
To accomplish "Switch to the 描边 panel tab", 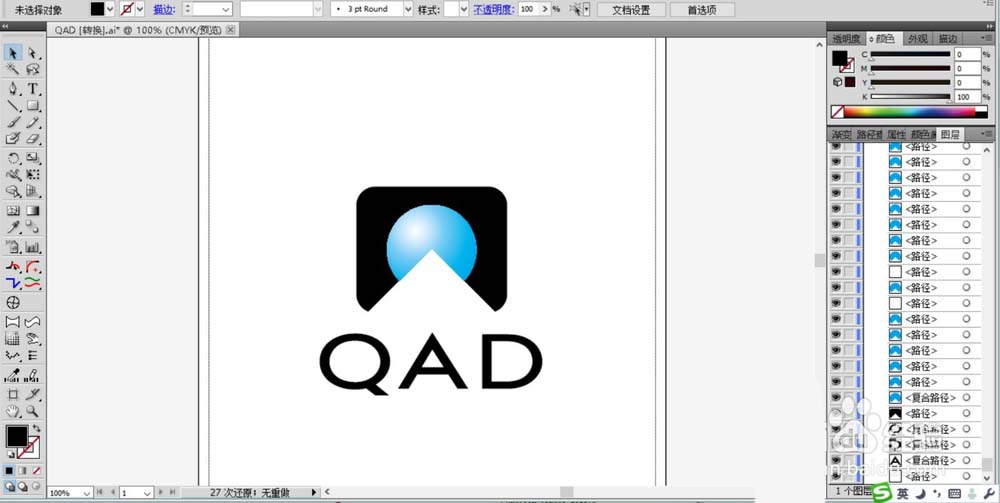I will pyautogui.click(x=948, y=39).
